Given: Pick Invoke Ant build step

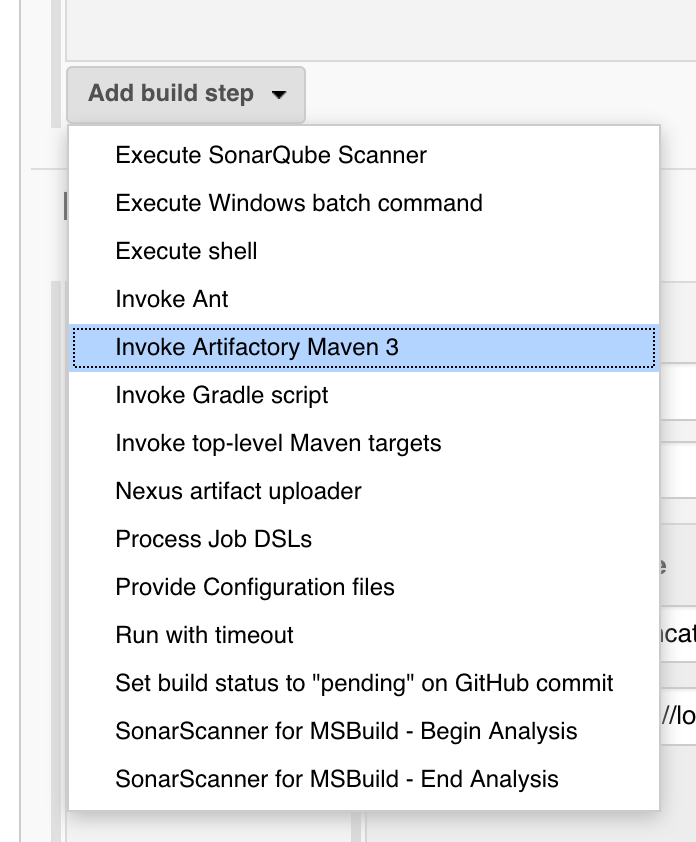Looking at the screenshot, I should point(172,299).
